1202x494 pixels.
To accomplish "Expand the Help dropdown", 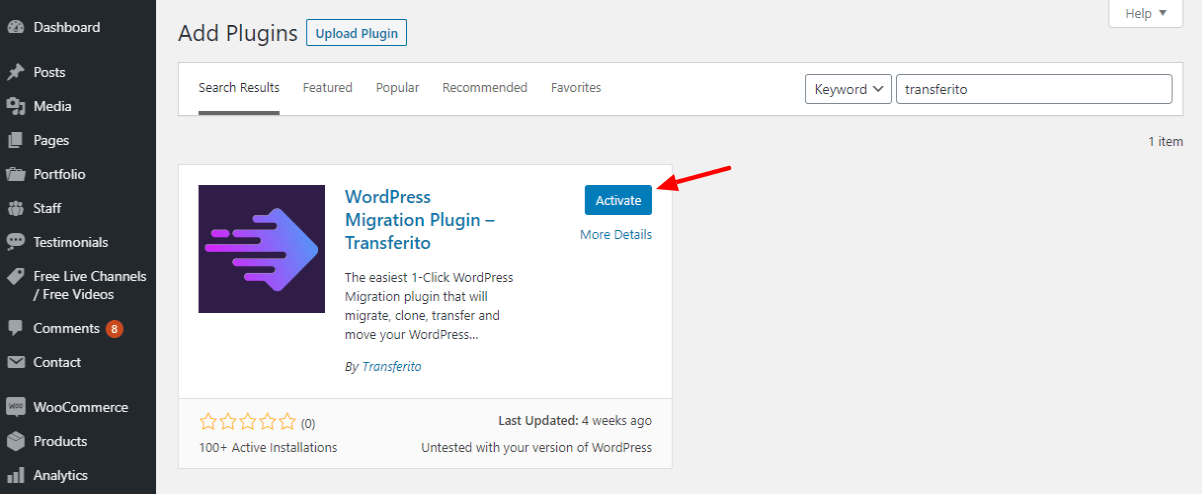I will point(1146,13).
